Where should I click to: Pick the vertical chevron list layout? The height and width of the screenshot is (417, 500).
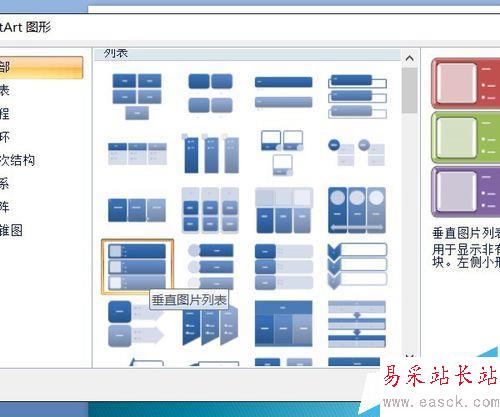tap(357, 266)
